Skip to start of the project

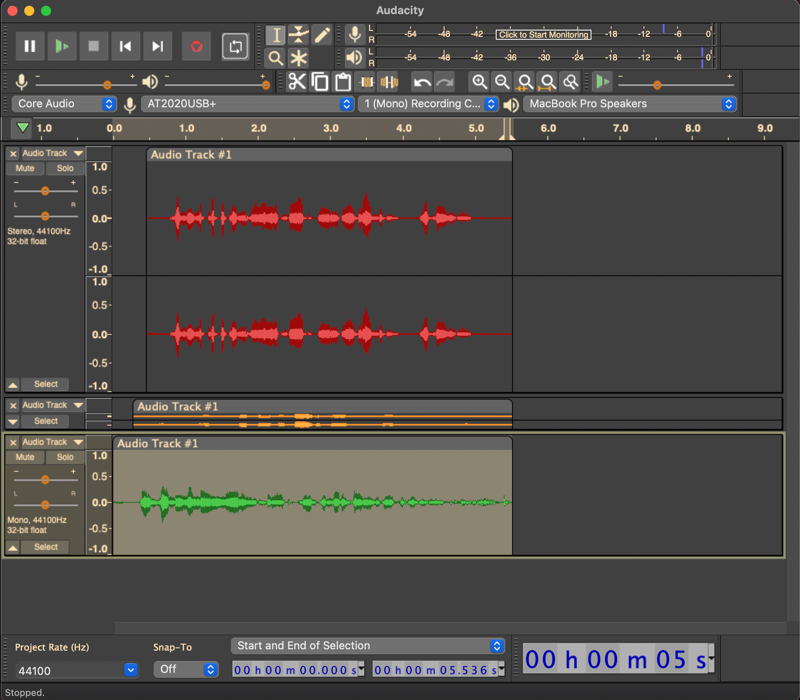point(126,46)
